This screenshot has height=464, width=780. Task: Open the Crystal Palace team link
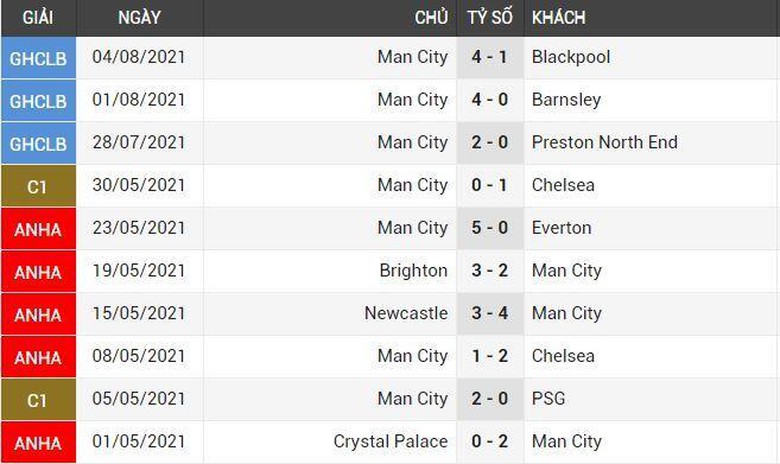point(390,441)
